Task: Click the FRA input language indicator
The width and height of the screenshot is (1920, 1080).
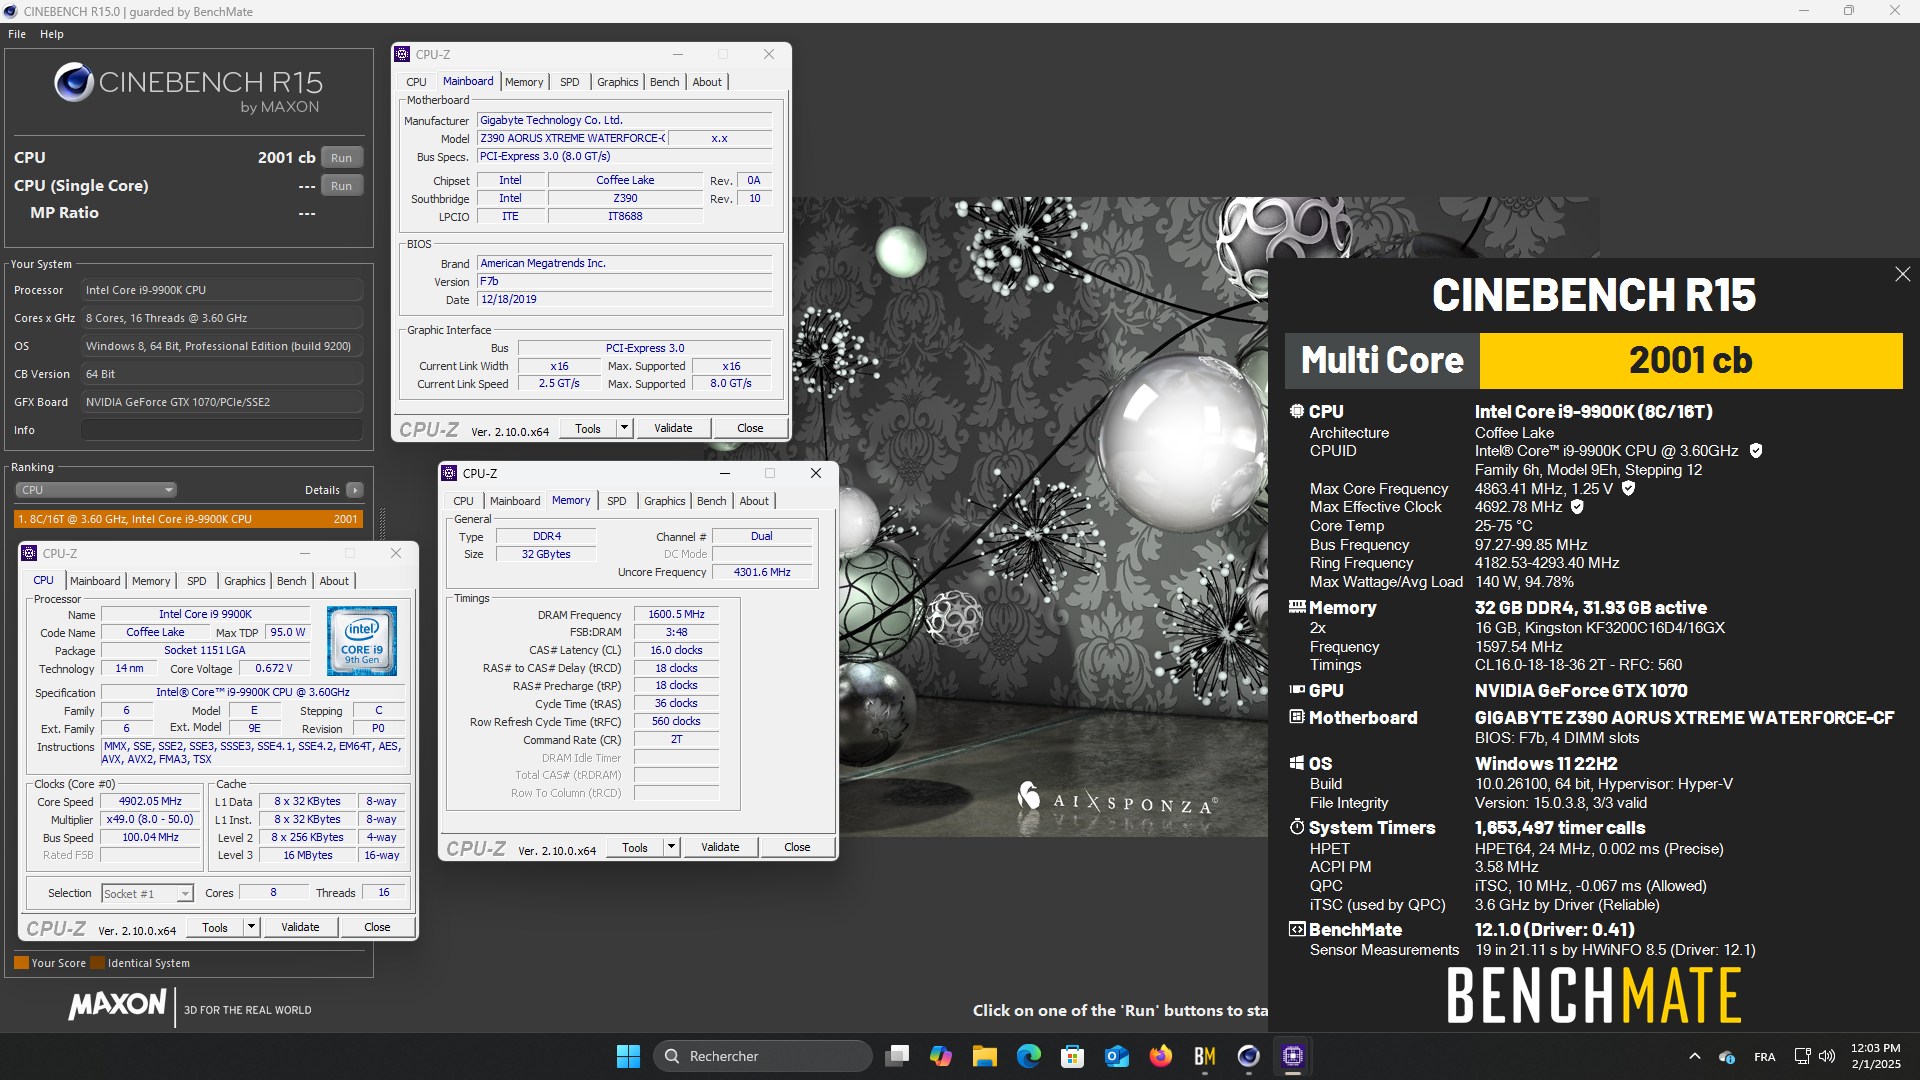Action: [x=1764, y=1056]
